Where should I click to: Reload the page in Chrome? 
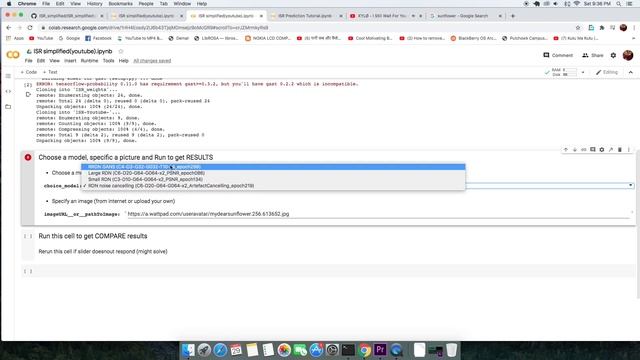(30, 27)
